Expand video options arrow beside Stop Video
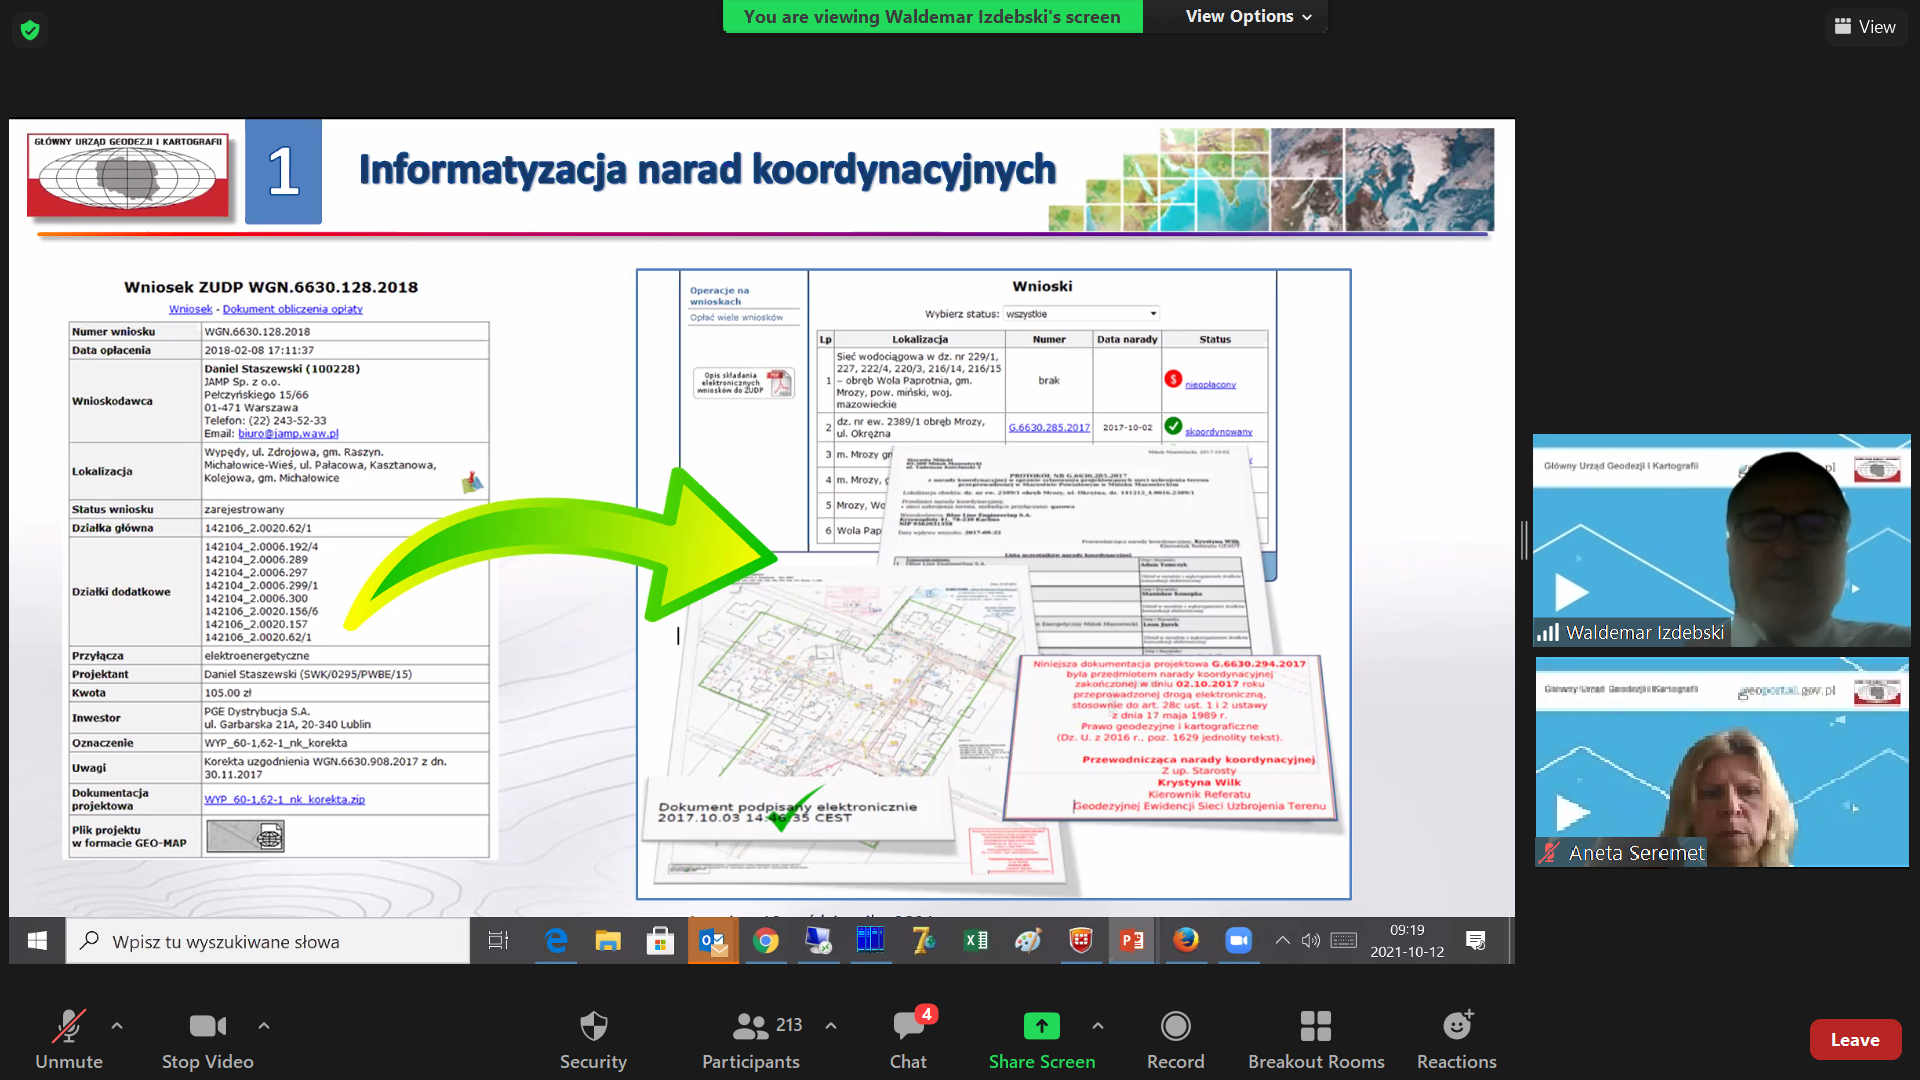This screenshot has width=1920, height=1080. 264,1026
